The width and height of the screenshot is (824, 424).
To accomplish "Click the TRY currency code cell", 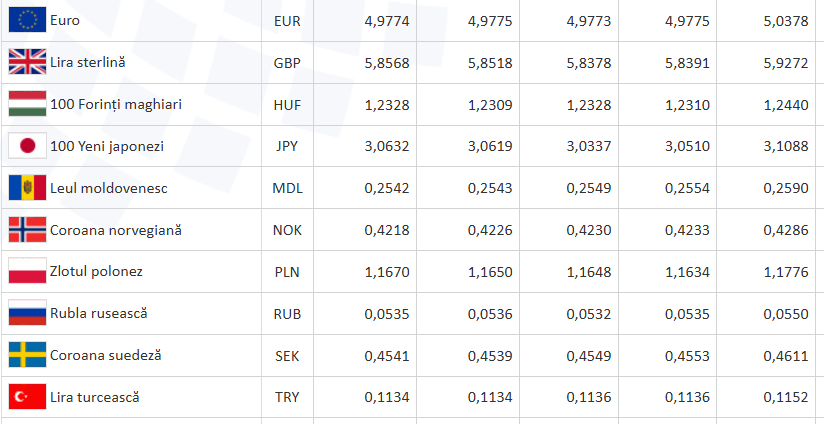I will pos(287,397).
